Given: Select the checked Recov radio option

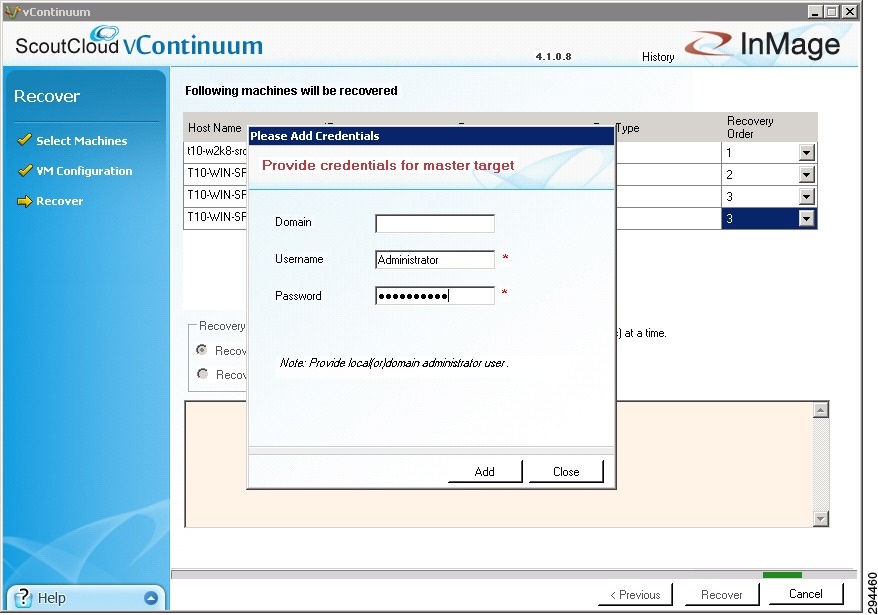Looking at the screenshot, I should click(202, 350).
